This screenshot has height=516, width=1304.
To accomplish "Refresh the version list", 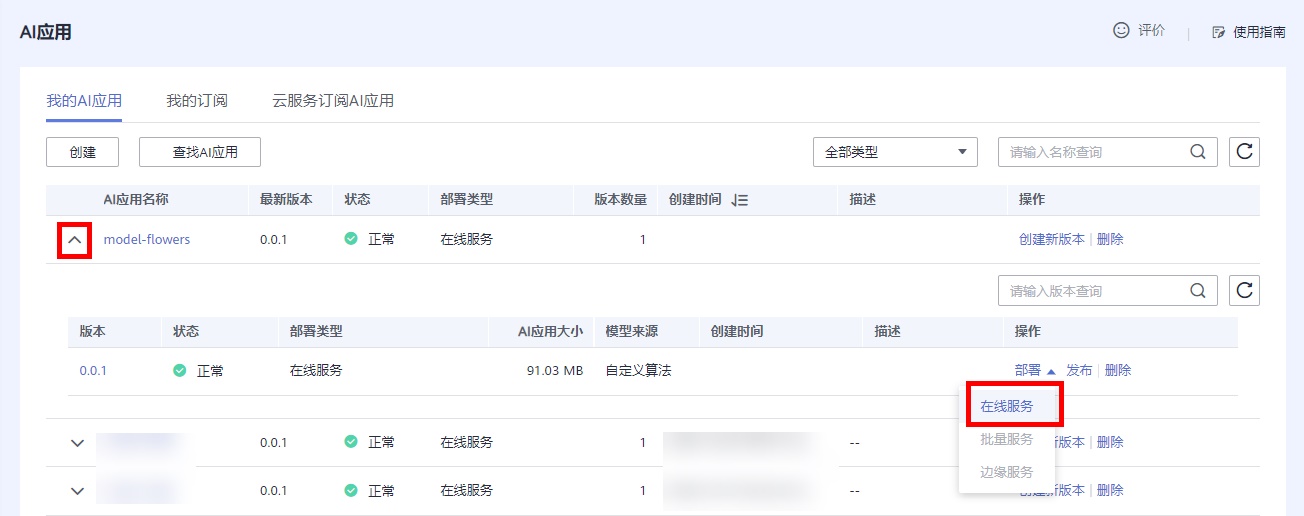I will point(1245,291).
